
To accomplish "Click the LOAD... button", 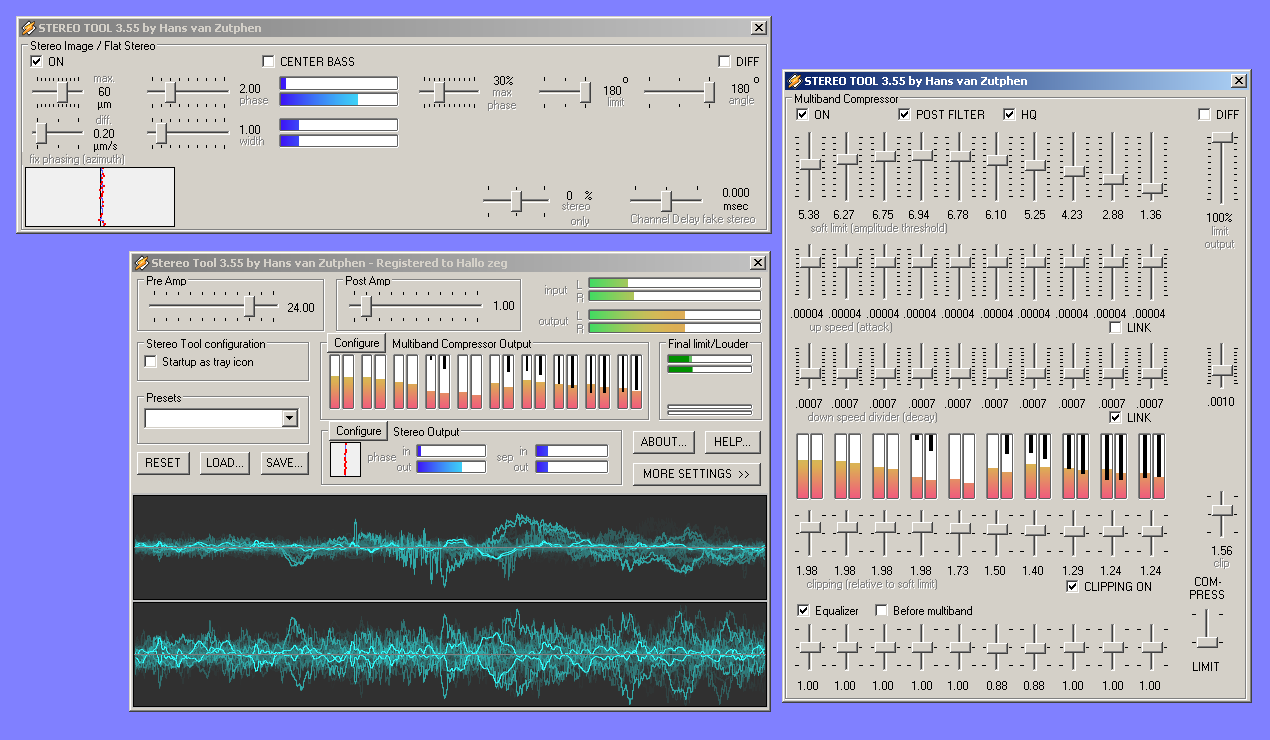I will (225, 463).
